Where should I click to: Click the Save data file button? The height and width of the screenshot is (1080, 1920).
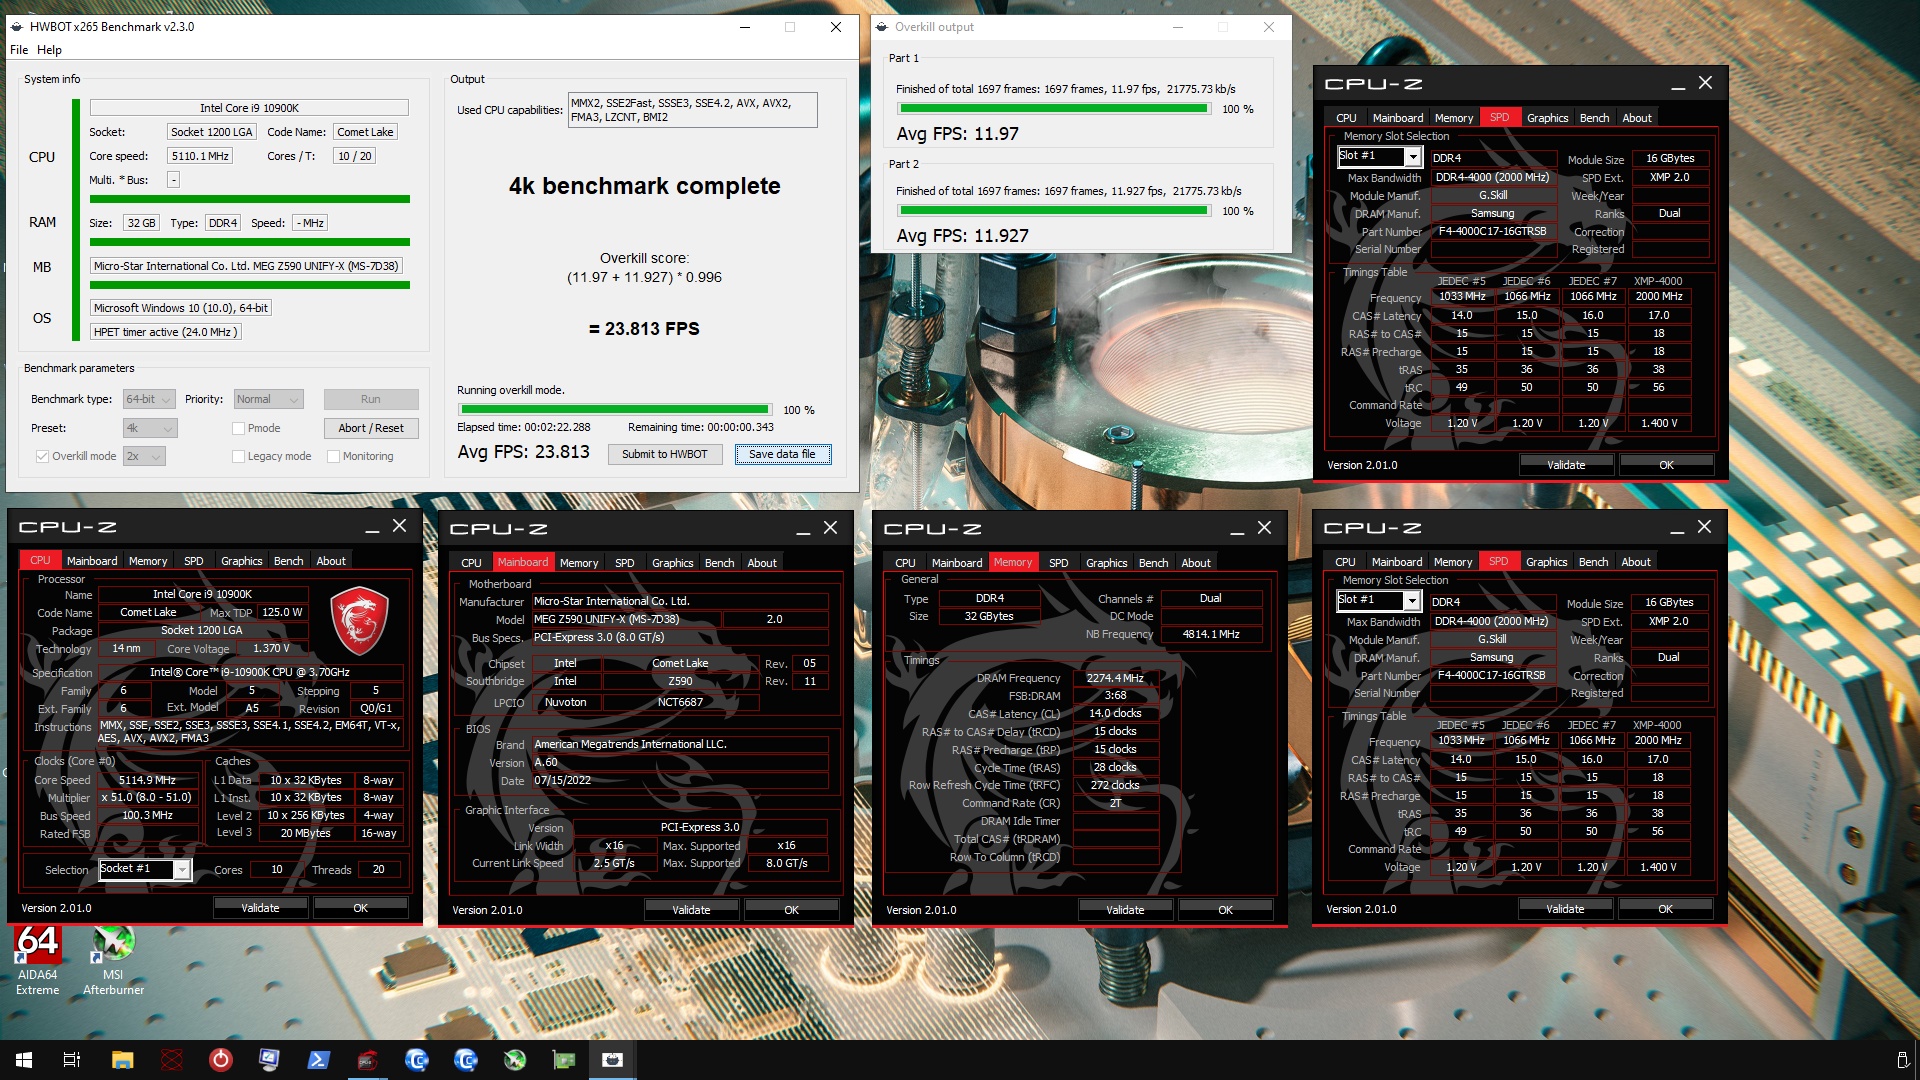point(782,454)
